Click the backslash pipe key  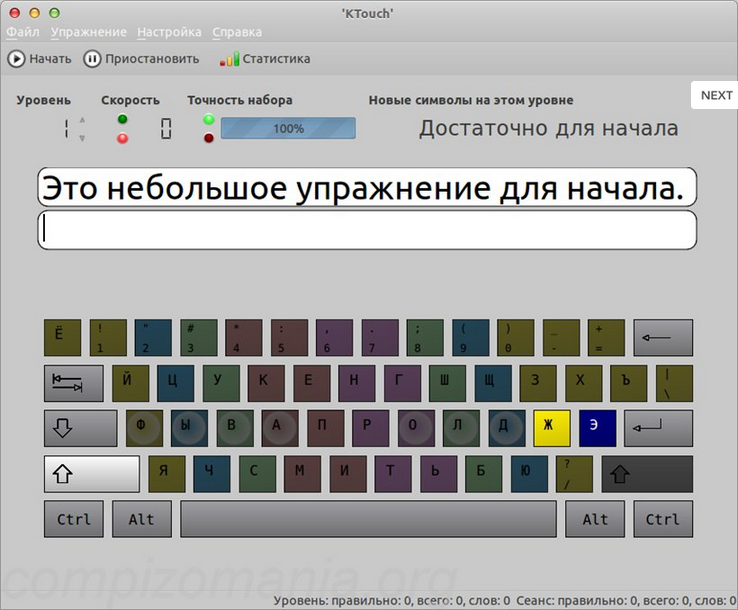pyautogui.click(x=674, y=383)
